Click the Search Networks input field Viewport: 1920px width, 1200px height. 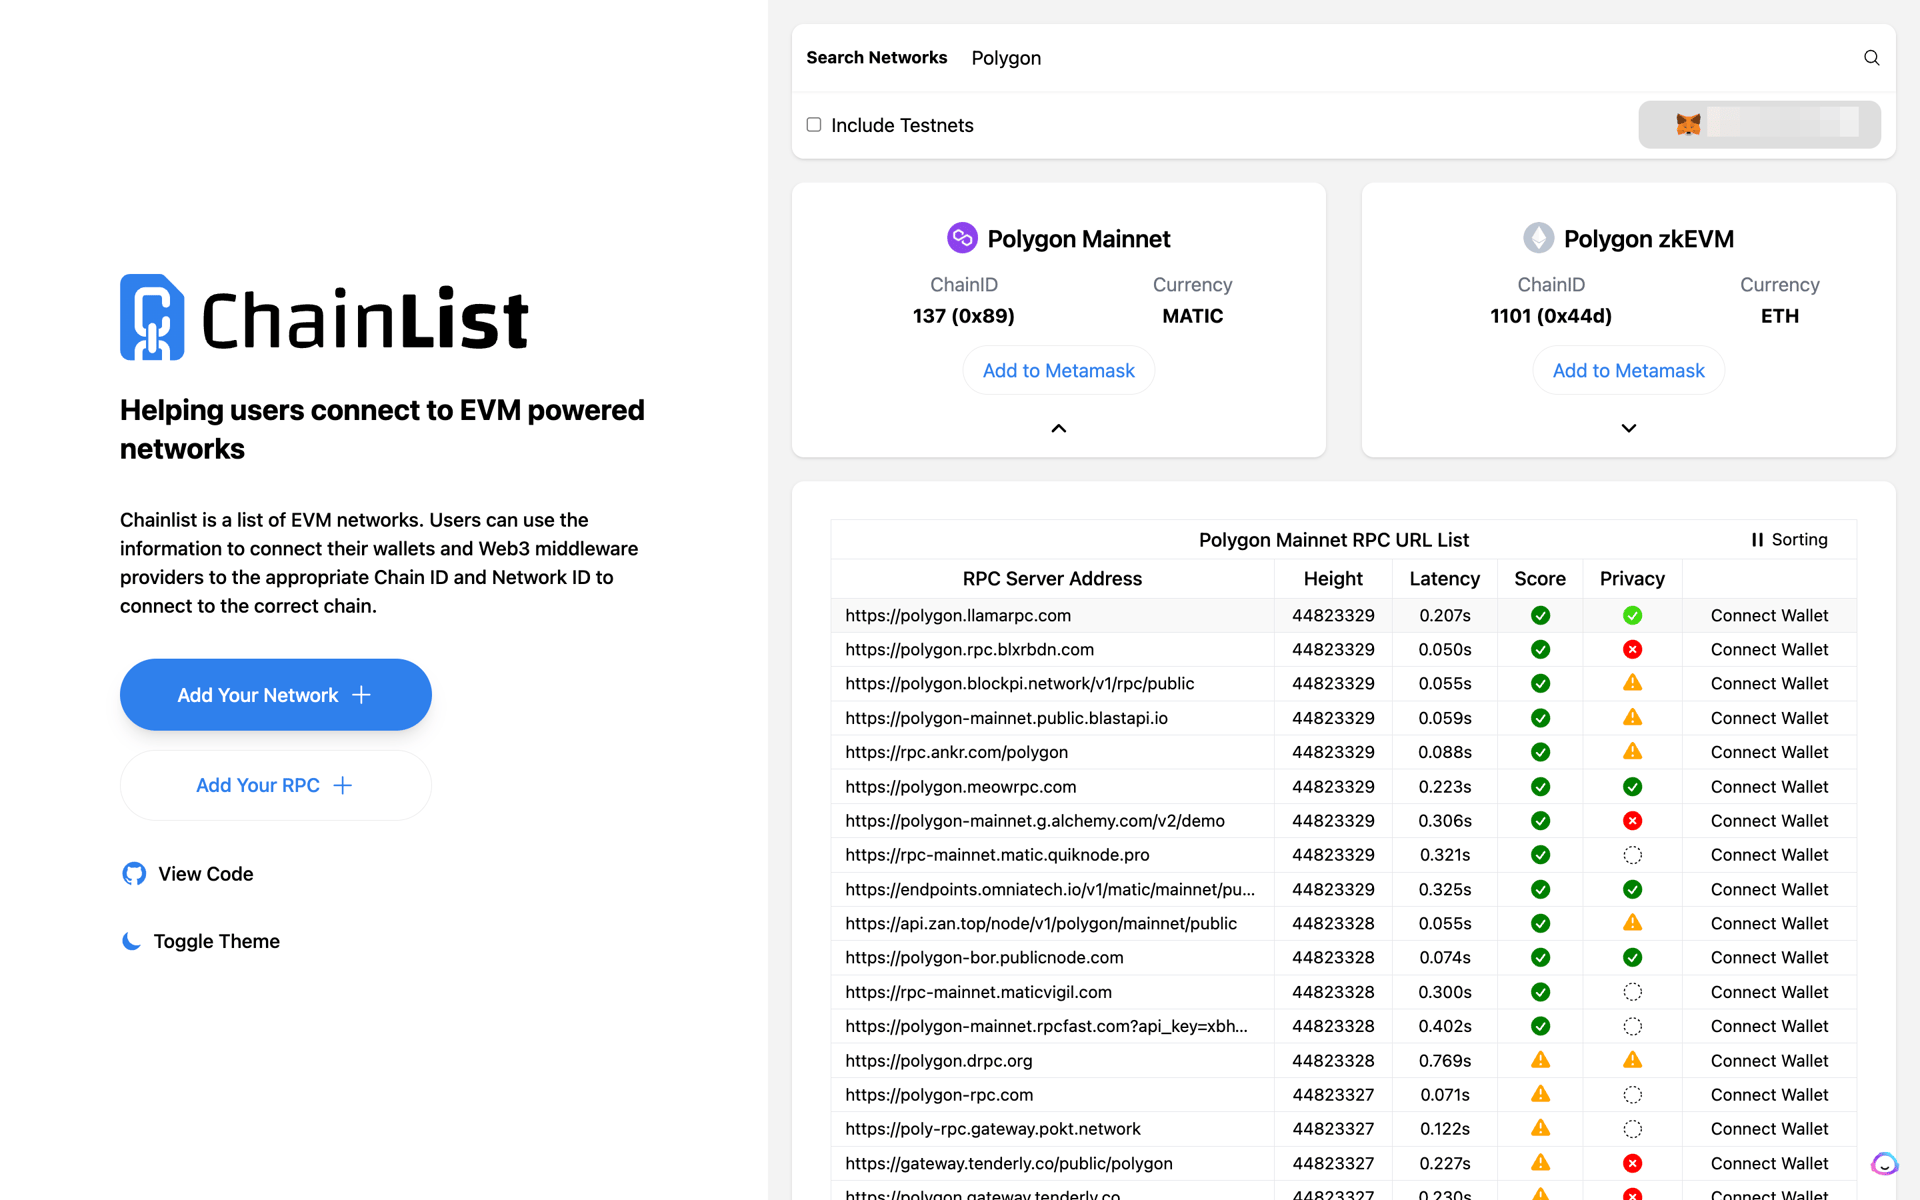[1410, 58]
